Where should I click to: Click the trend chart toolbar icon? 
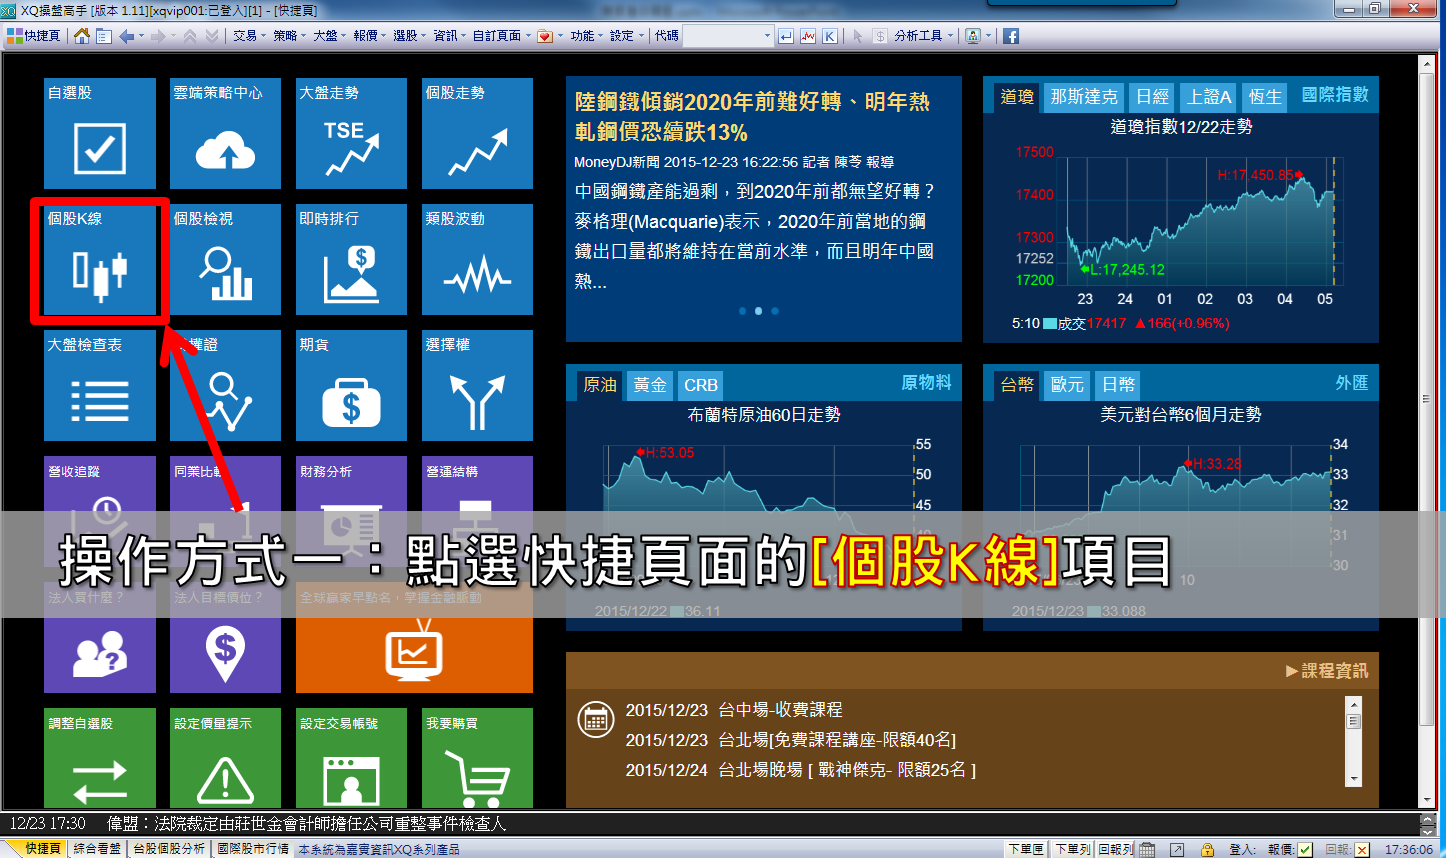pyautogui.click(x=808, y=36)
